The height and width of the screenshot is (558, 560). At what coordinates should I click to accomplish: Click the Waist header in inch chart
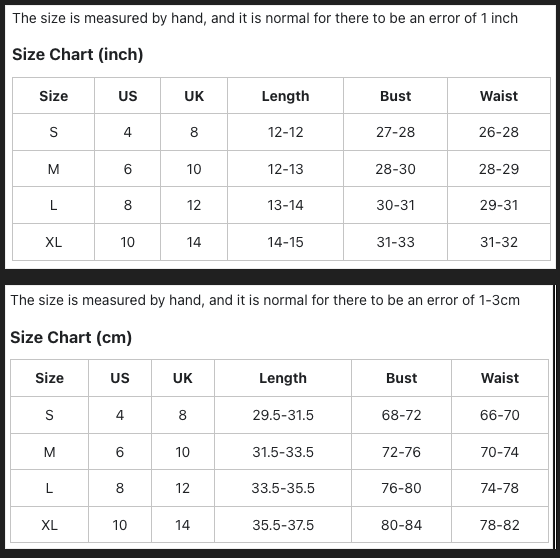(x=499, y=96)
